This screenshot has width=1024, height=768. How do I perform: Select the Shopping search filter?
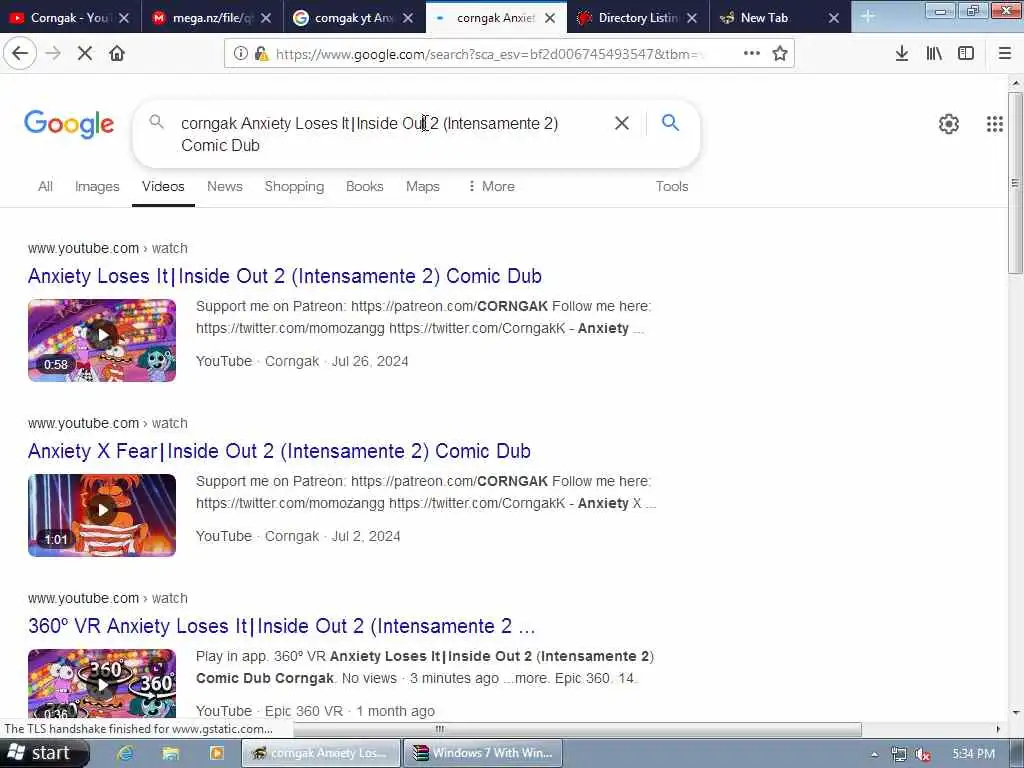(294, 186)
